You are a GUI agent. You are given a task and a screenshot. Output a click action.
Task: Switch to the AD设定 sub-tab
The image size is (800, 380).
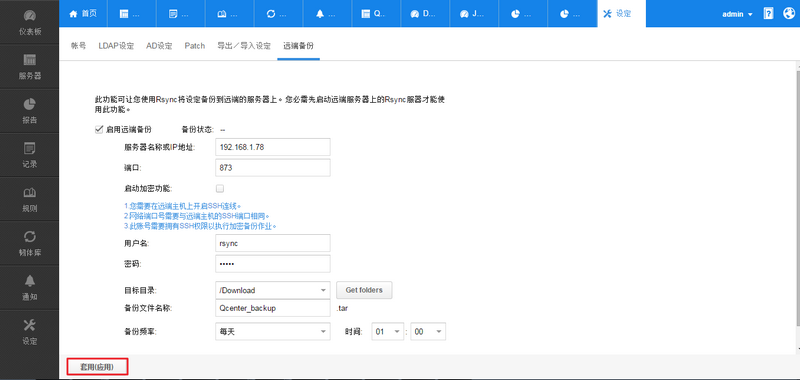pyautogui.click(x=159, y=45)
